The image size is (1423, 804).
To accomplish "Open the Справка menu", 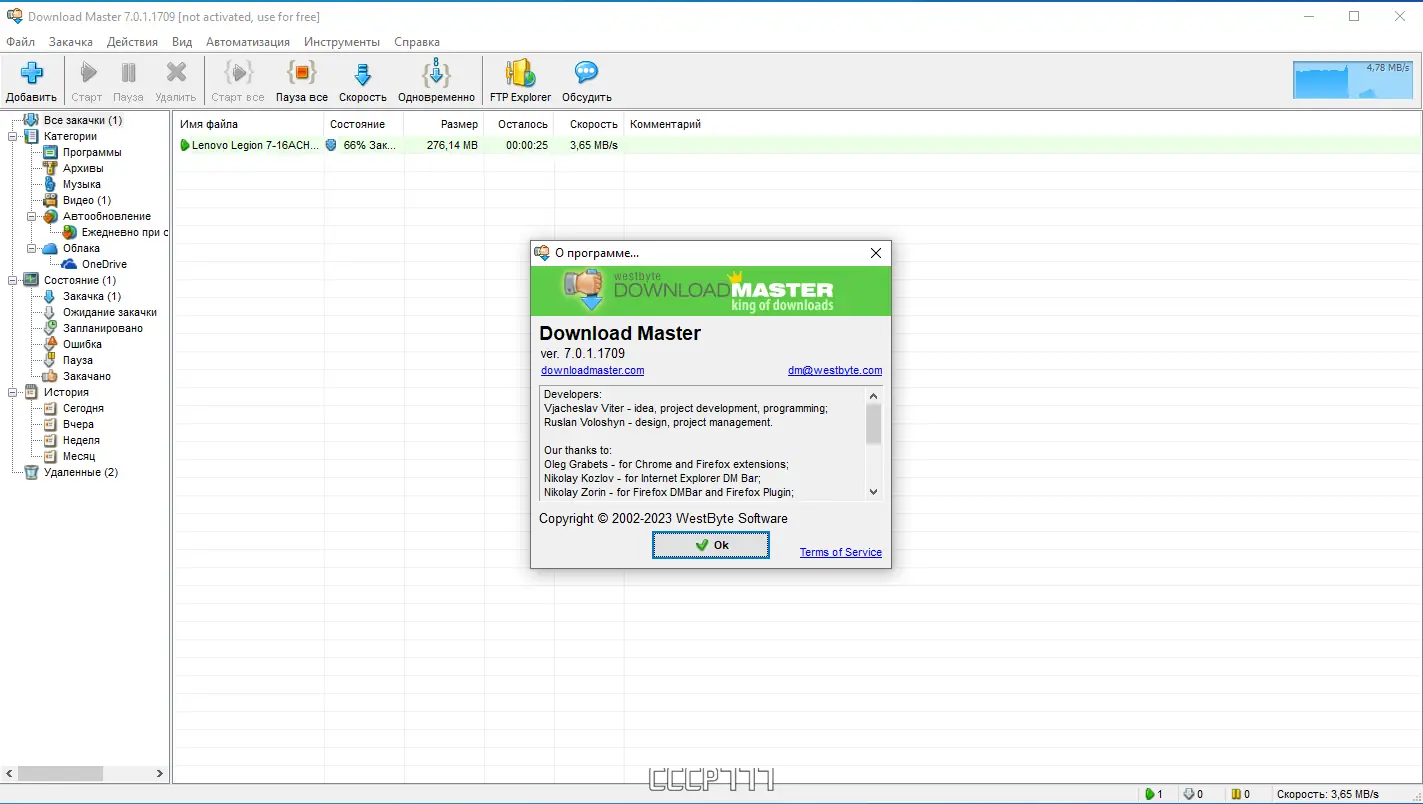I will [x=417, y=42].
